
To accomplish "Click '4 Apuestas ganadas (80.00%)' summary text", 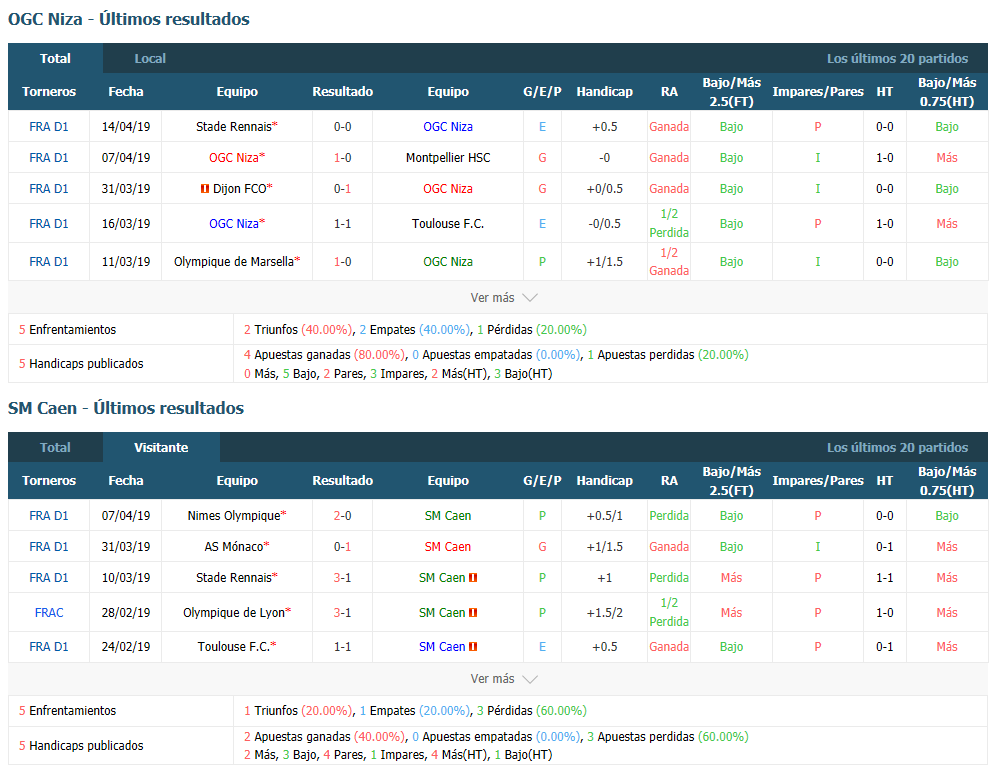I will 324,355.
